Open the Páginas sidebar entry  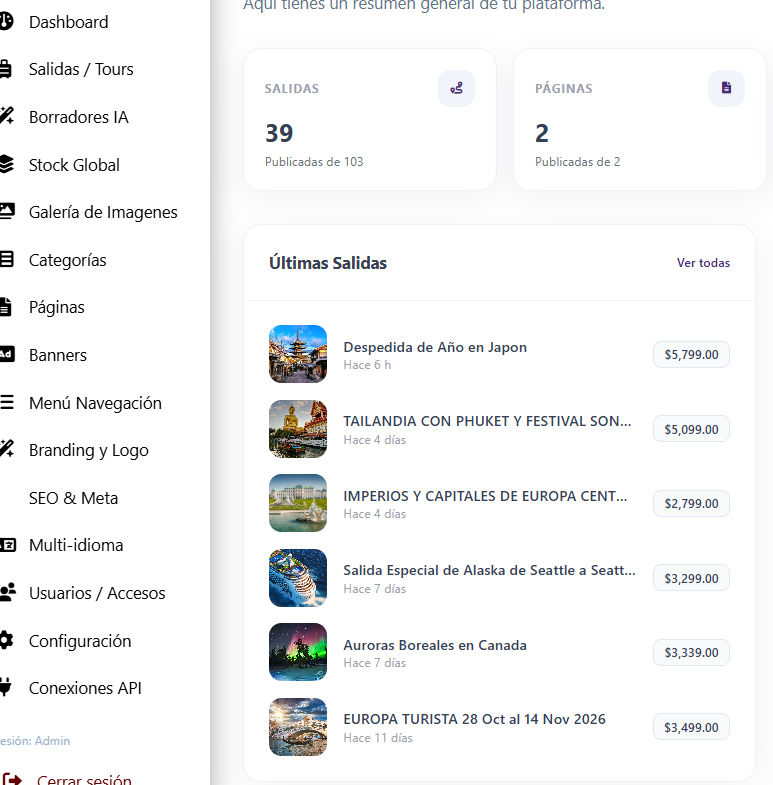pos(57,307)
